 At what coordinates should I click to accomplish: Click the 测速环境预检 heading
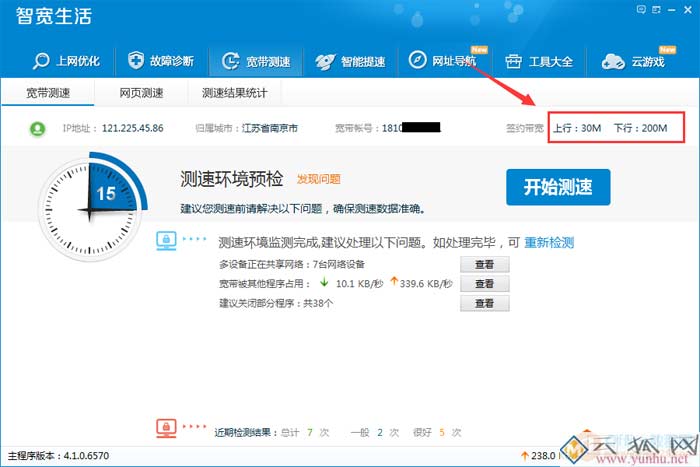click(231, 179)
